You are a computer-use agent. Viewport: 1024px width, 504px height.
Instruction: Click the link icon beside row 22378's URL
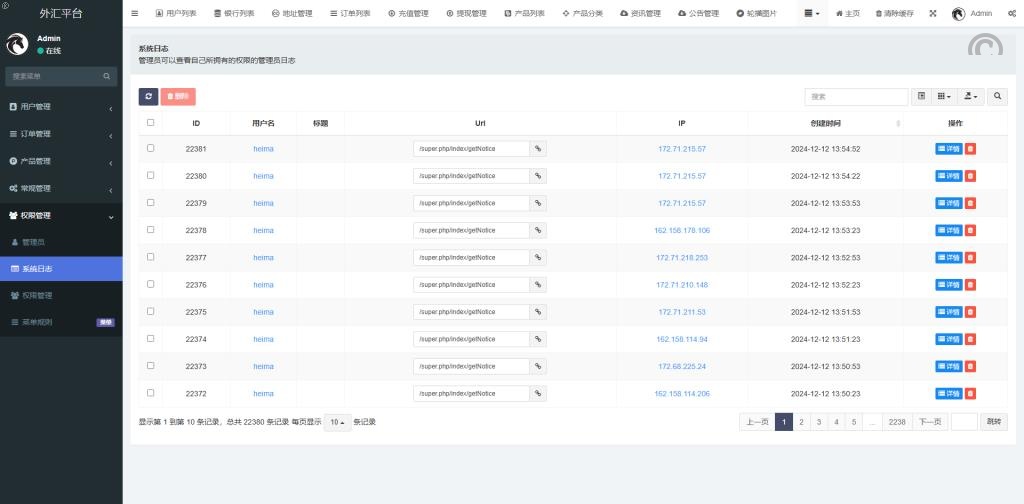coord(538,230)
